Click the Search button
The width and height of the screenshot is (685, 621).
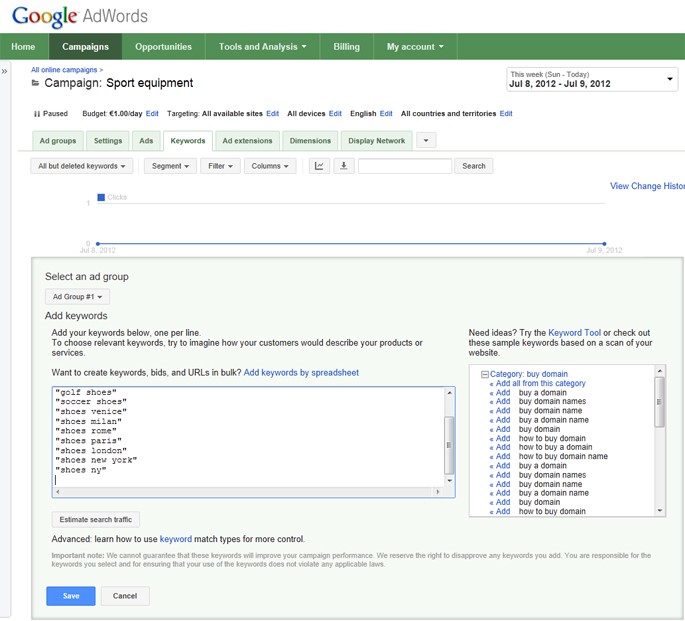[474, 166]
